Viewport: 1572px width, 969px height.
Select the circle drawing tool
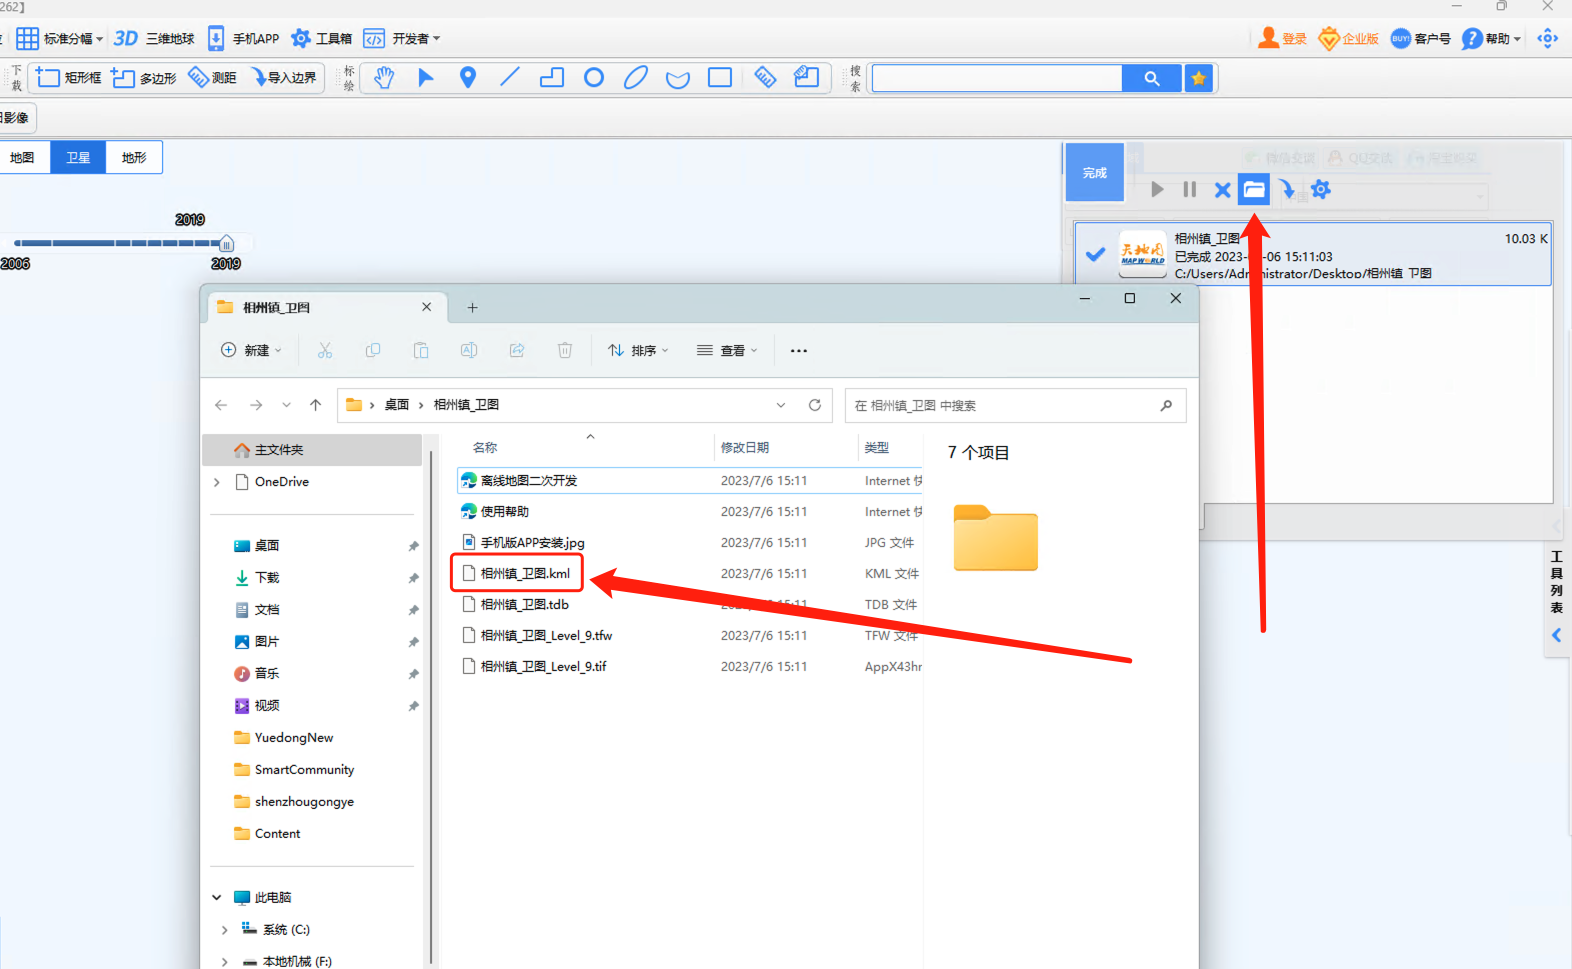coord(594,77)
